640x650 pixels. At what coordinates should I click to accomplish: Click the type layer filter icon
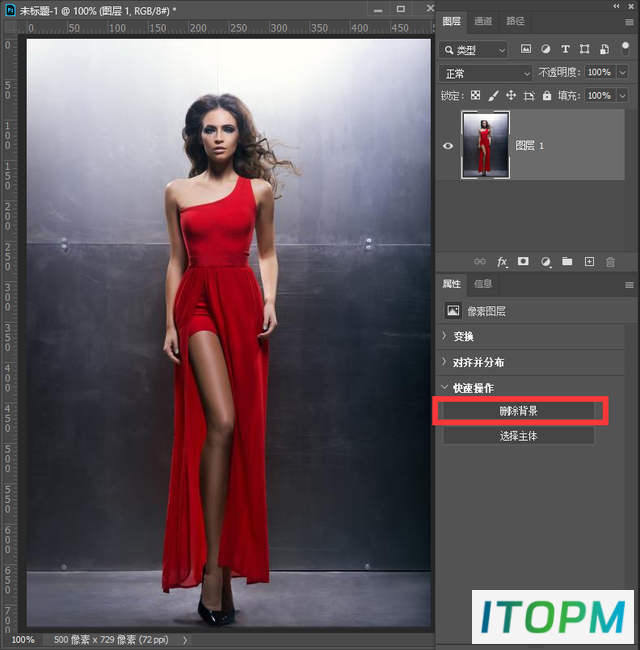pos(565,49)
